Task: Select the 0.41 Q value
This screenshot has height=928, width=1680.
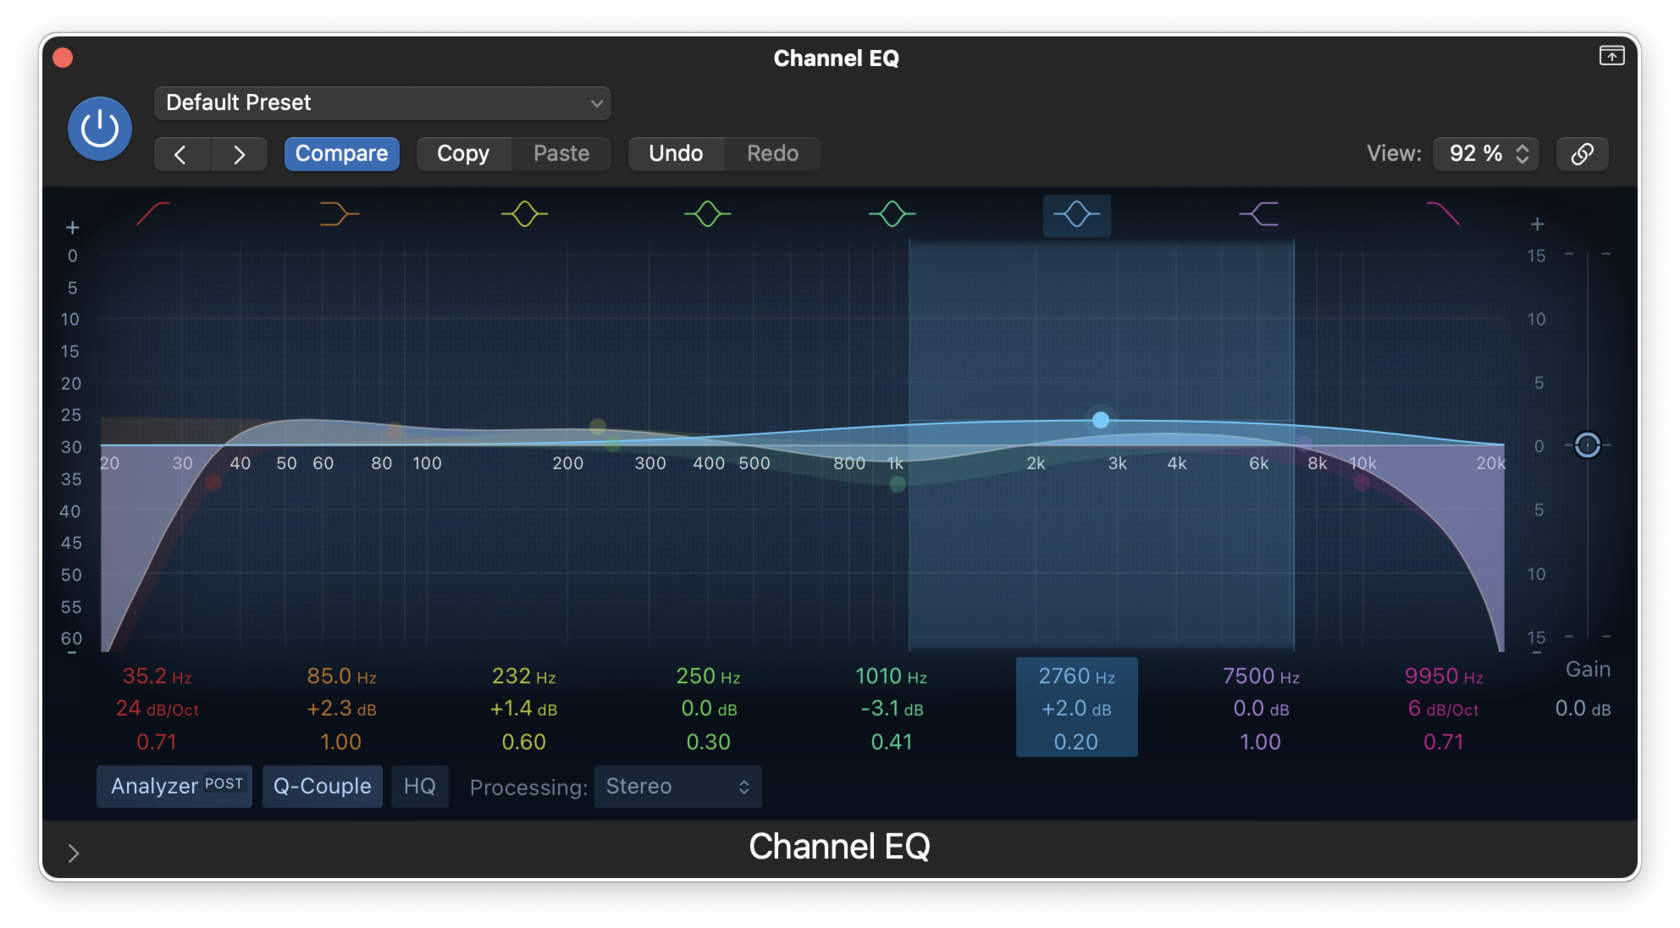Action: [x=891, y=742]
